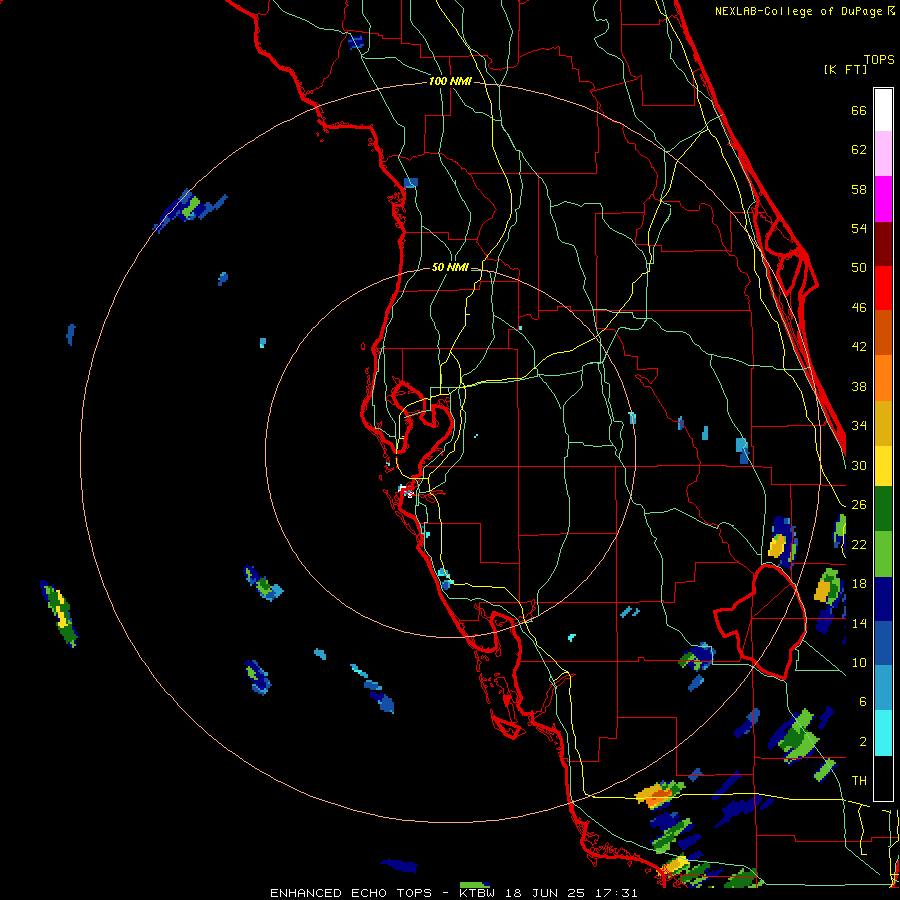This screenshot has width=900, height=900.
Task: Click the "50 NMI" range ring label
Action: click(x=449, y=267)
